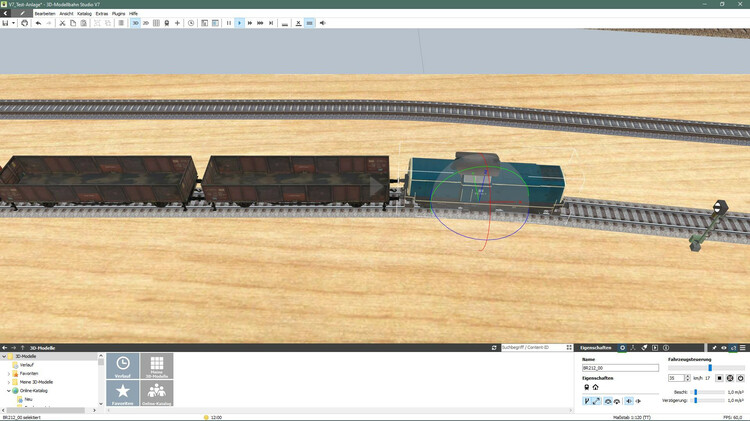This screenshot has width=750, height=421.
Task: Toggle the sound speaker icon
Action: pyautogui.click(x=323, y=23)
